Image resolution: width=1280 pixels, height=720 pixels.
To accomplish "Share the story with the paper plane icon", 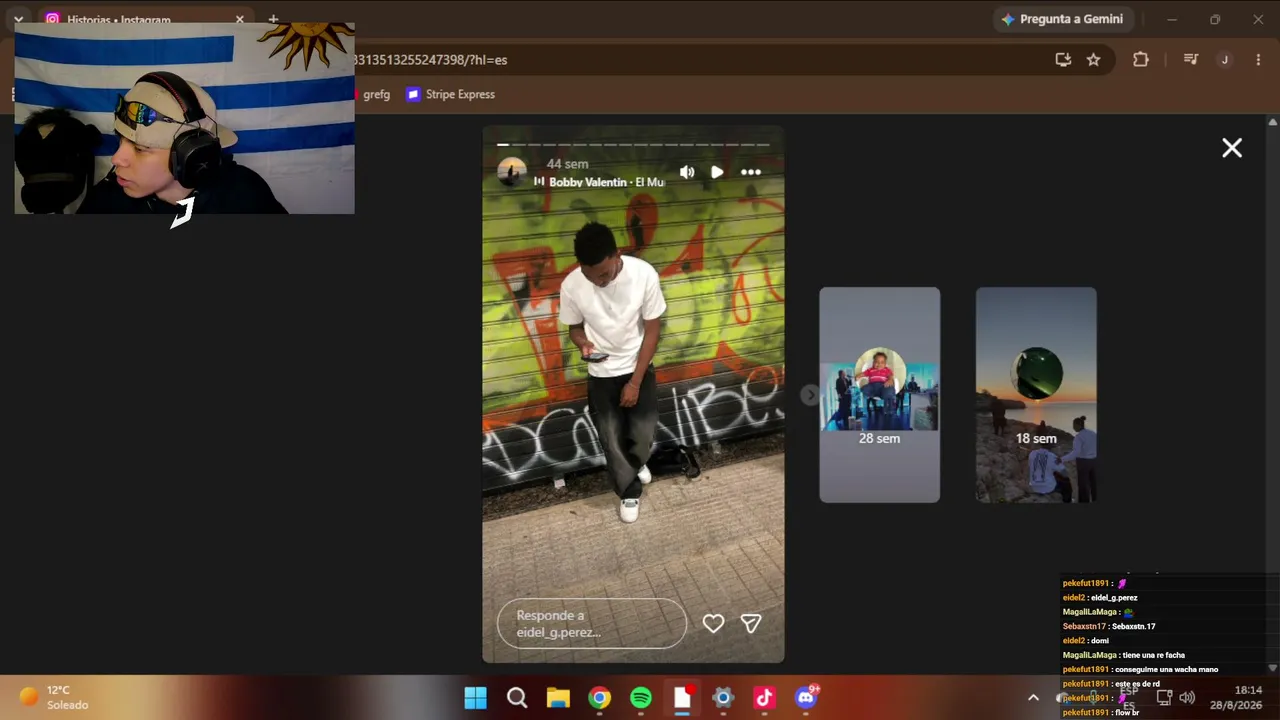I will [751, 624].
